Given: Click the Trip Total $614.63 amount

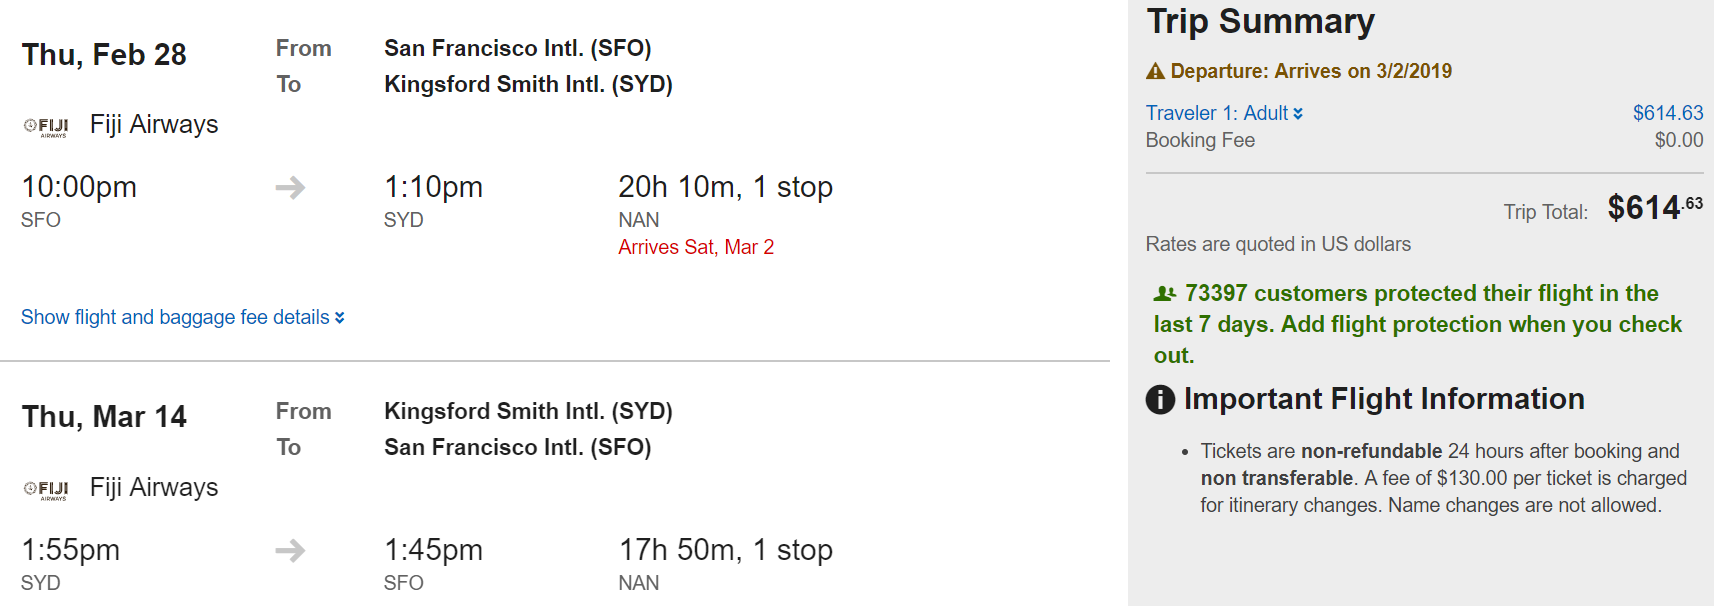Looking at the screenshot, I should point(1654,207).
